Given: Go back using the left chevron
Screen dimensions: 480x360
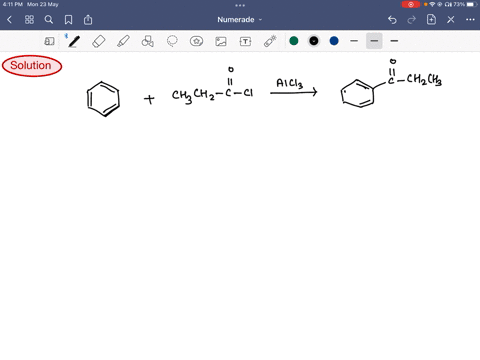Looking at the screenshot, I should click(9, 20).
